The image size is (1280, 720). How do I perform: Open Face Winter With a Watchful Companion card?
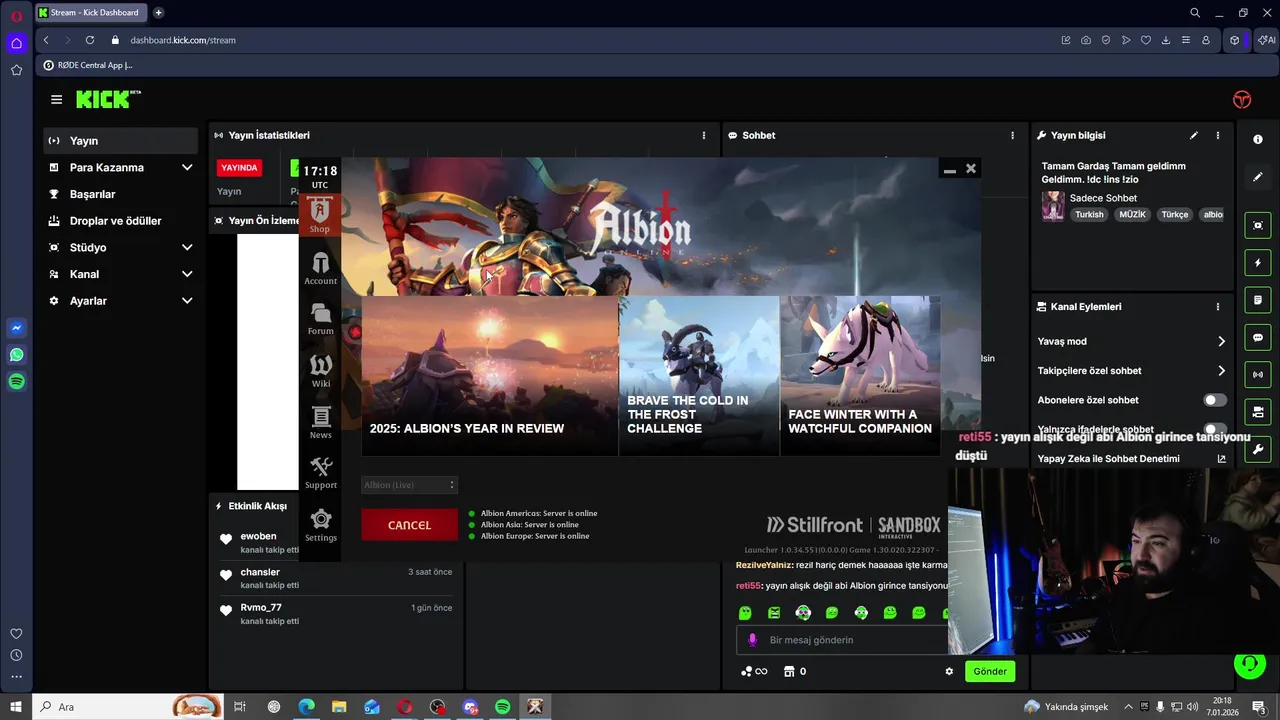pos(860,376)
